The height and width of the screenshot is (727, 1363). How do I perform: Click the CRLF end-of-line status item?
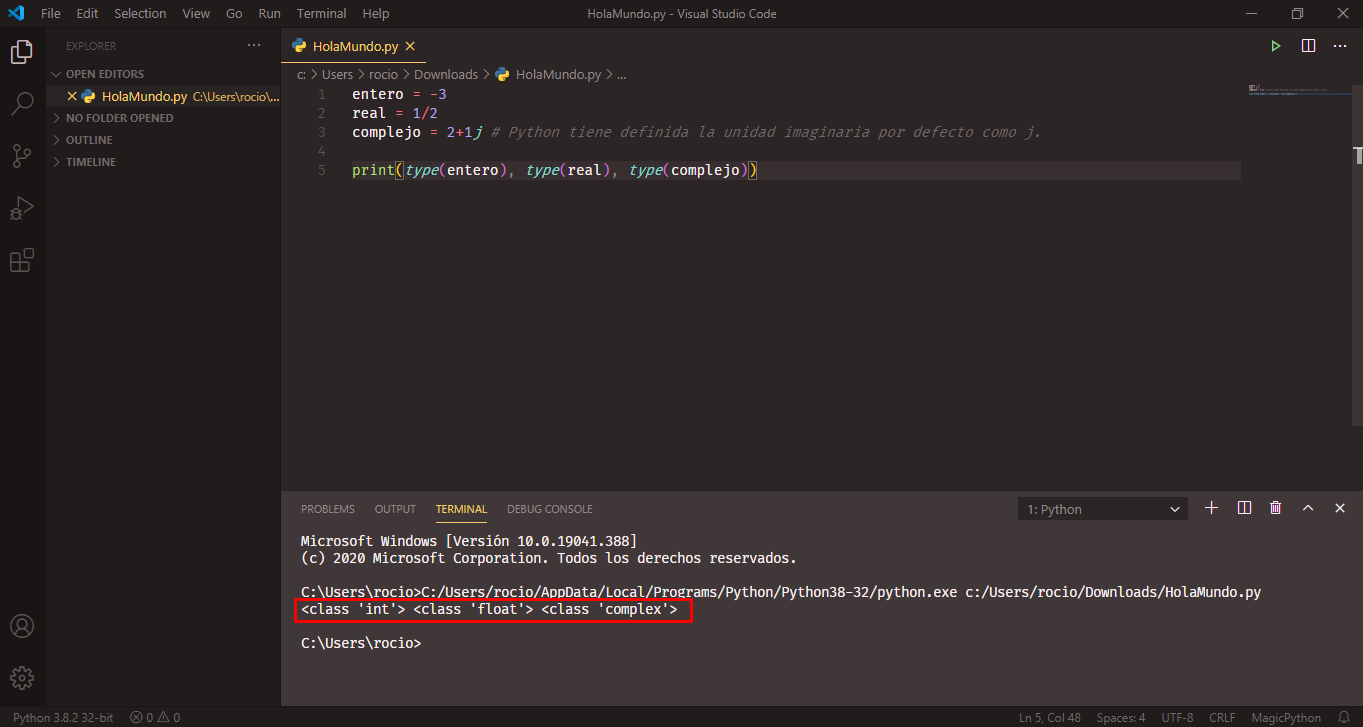click(x=1222, y=717)
